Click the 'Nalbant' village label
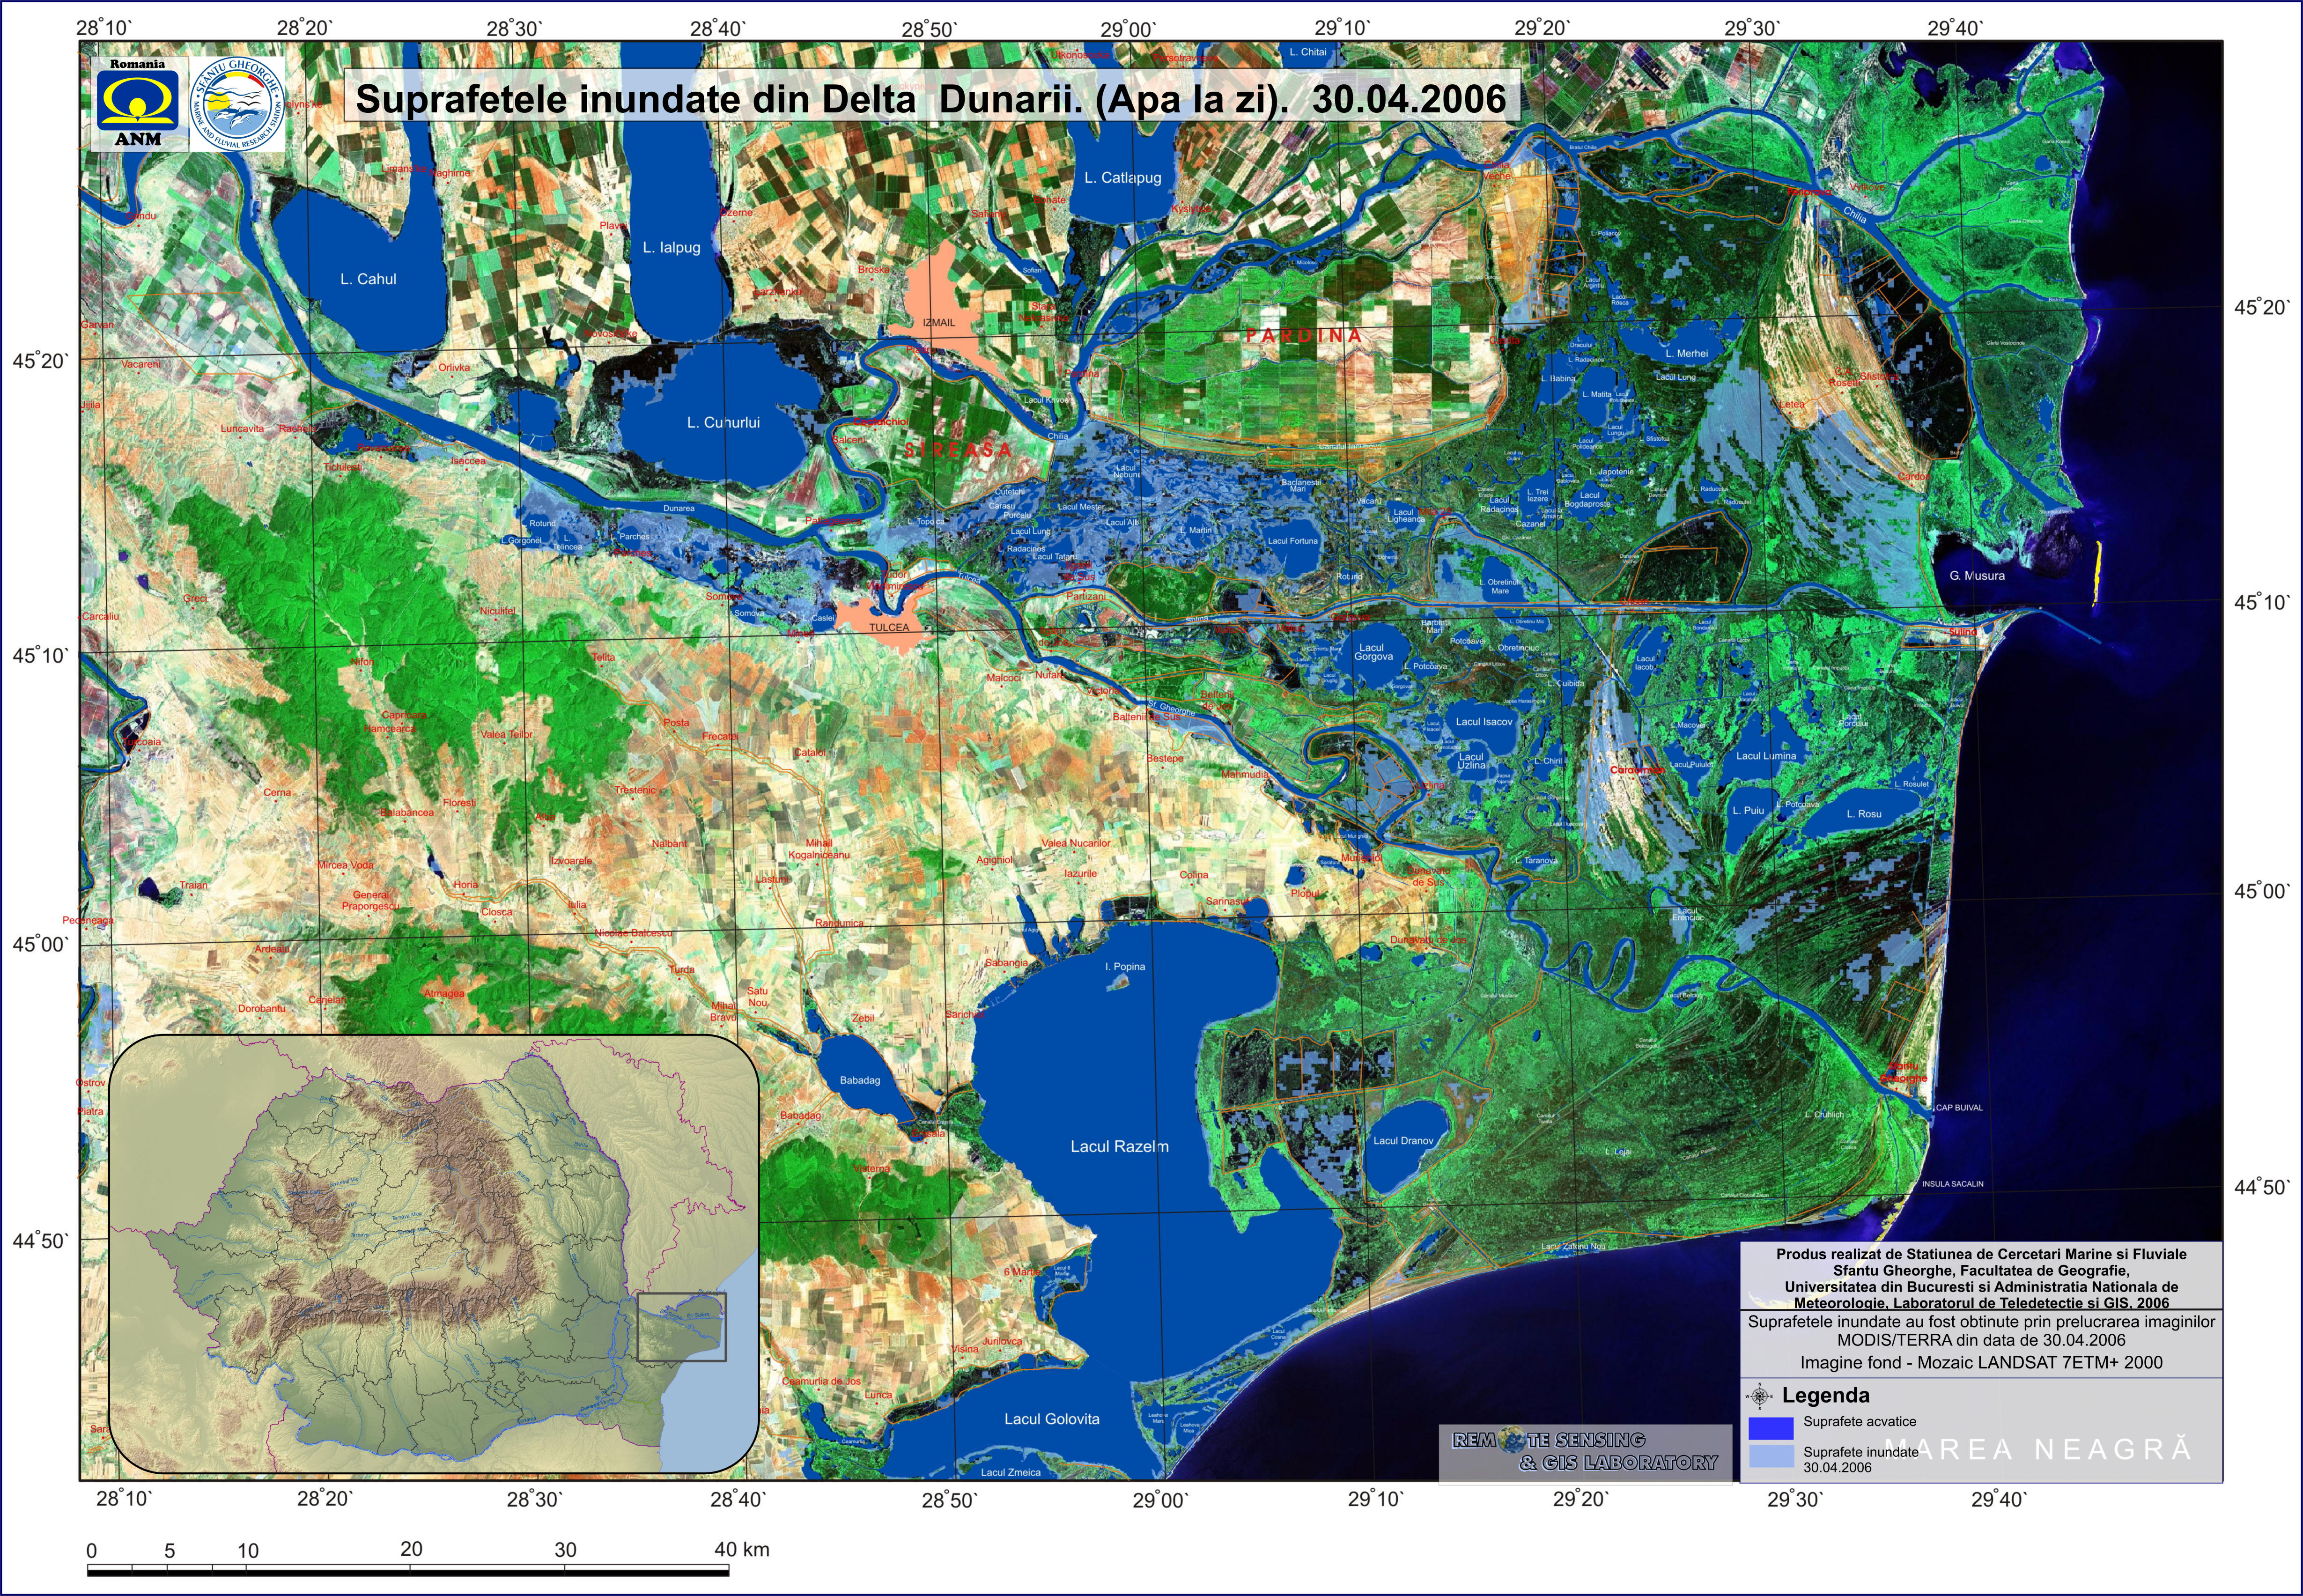This screenshot has height=1596, width=2303. point(669,843)
